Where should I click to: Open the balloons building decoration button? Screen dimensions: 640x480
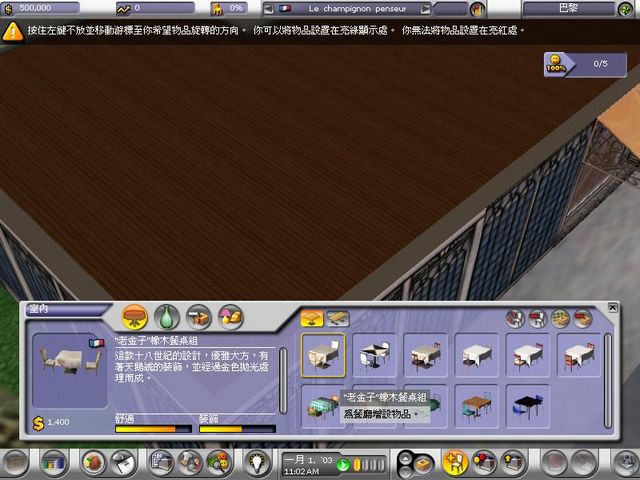point(484,463)
